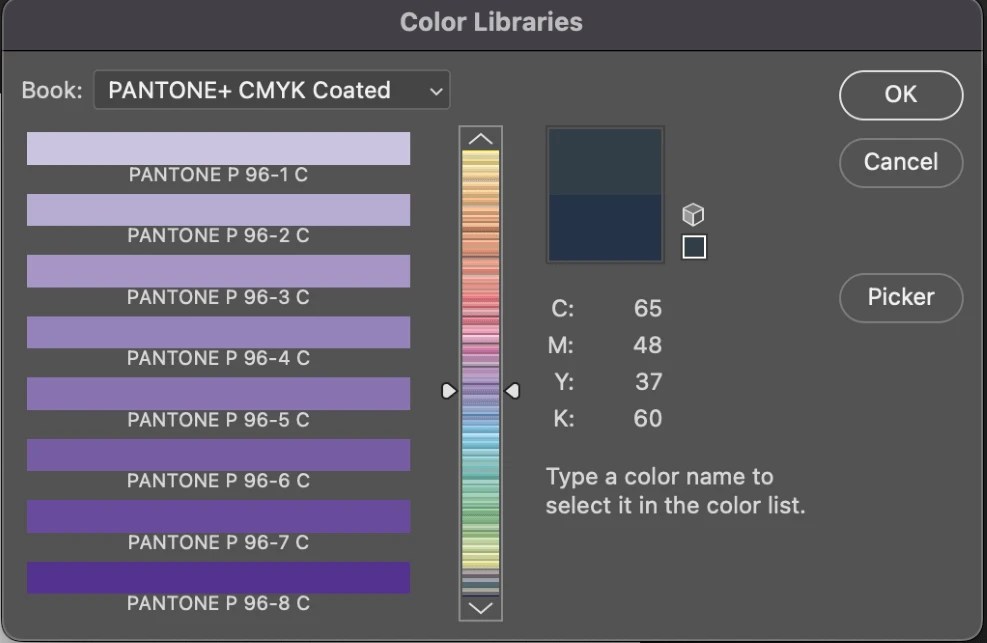The width and height of the screenshot is (987, 643).
Task: Click the new color preview (top half)
Action: (x=605, y=162)
